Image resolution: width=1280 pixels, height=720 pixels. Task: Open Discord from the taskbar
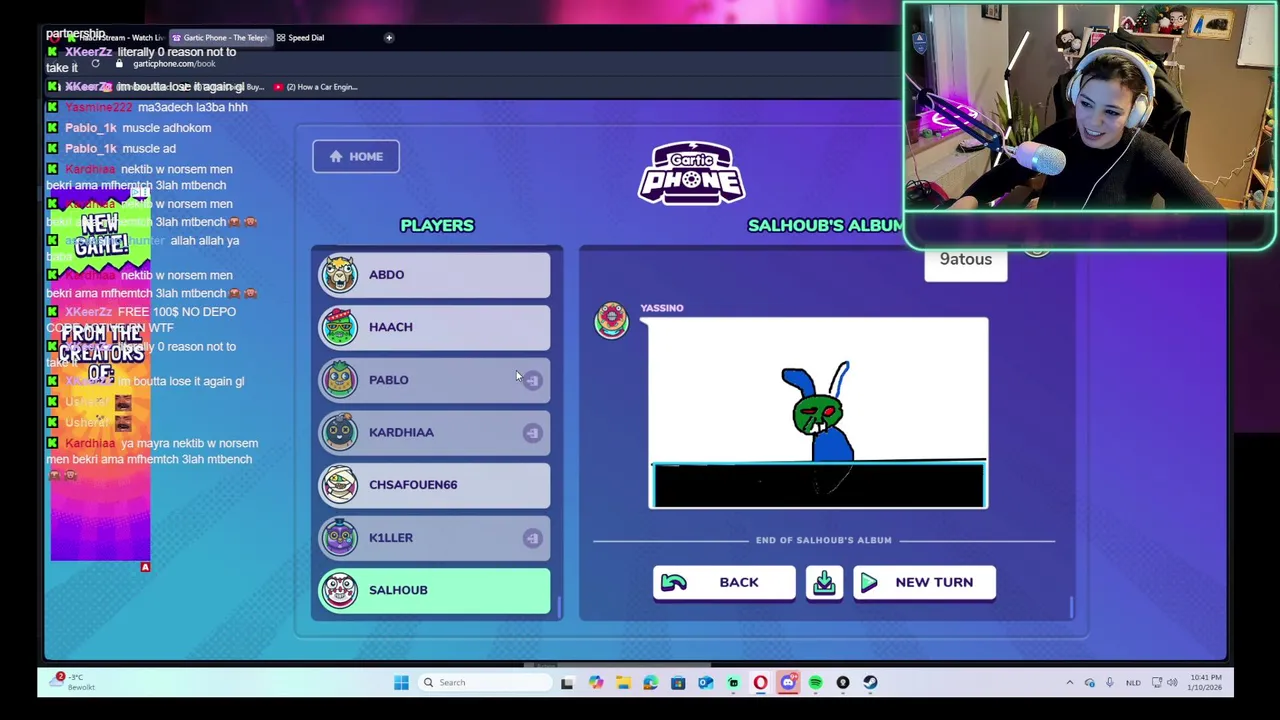(788, 683)
